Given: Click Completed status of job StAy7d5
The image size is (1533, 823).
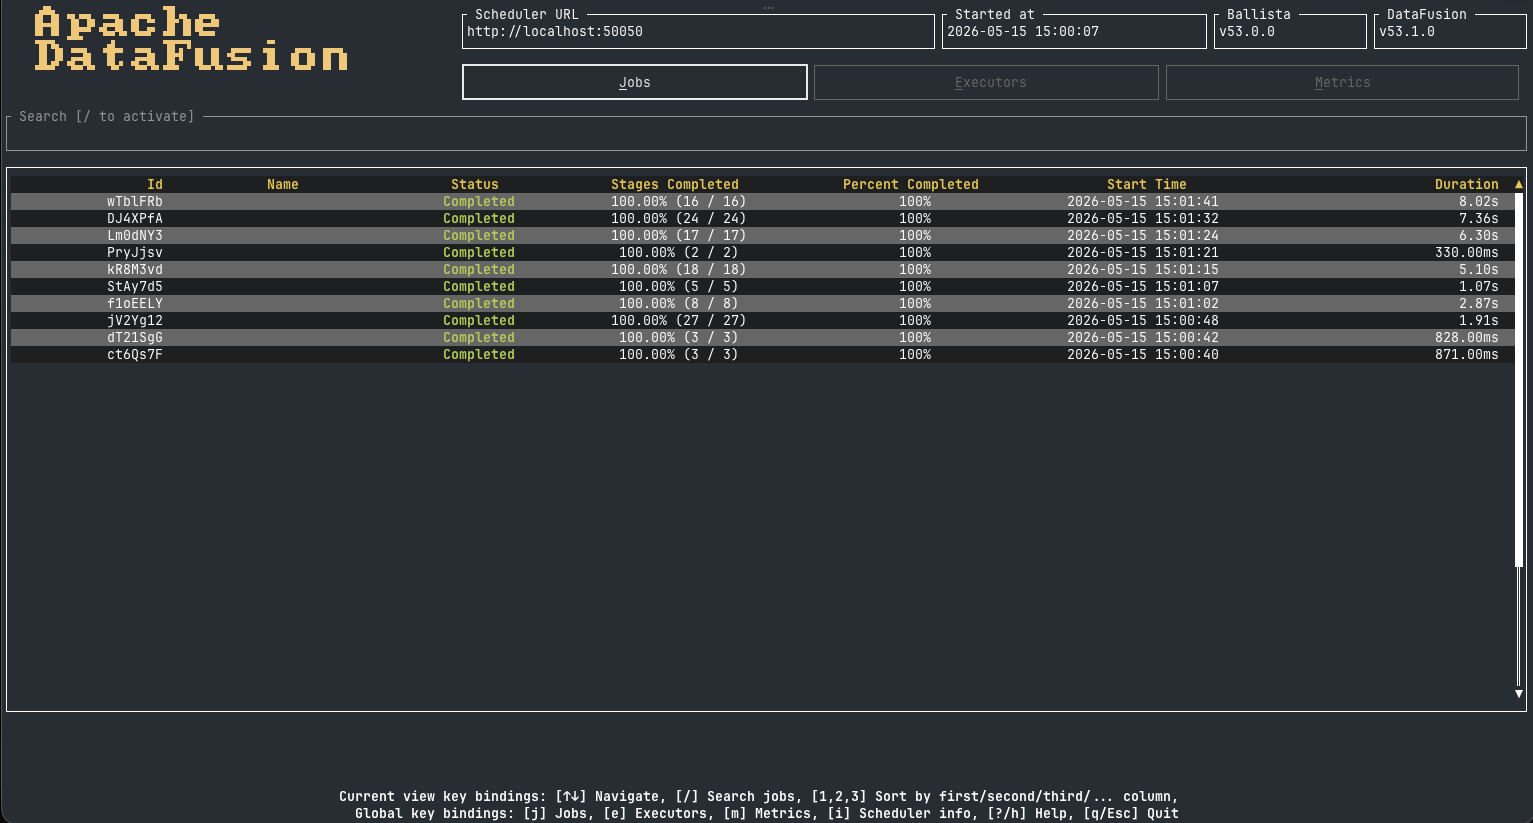Looking at the screenshot, I should click(x=479, y=286).
